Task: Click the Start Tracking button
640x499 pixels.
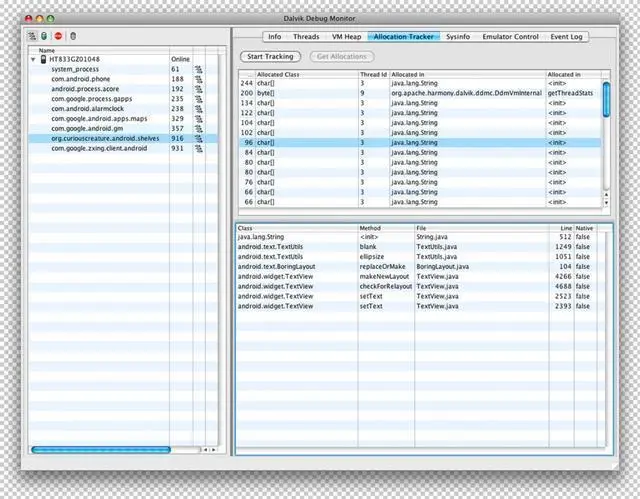Action: 270,57
